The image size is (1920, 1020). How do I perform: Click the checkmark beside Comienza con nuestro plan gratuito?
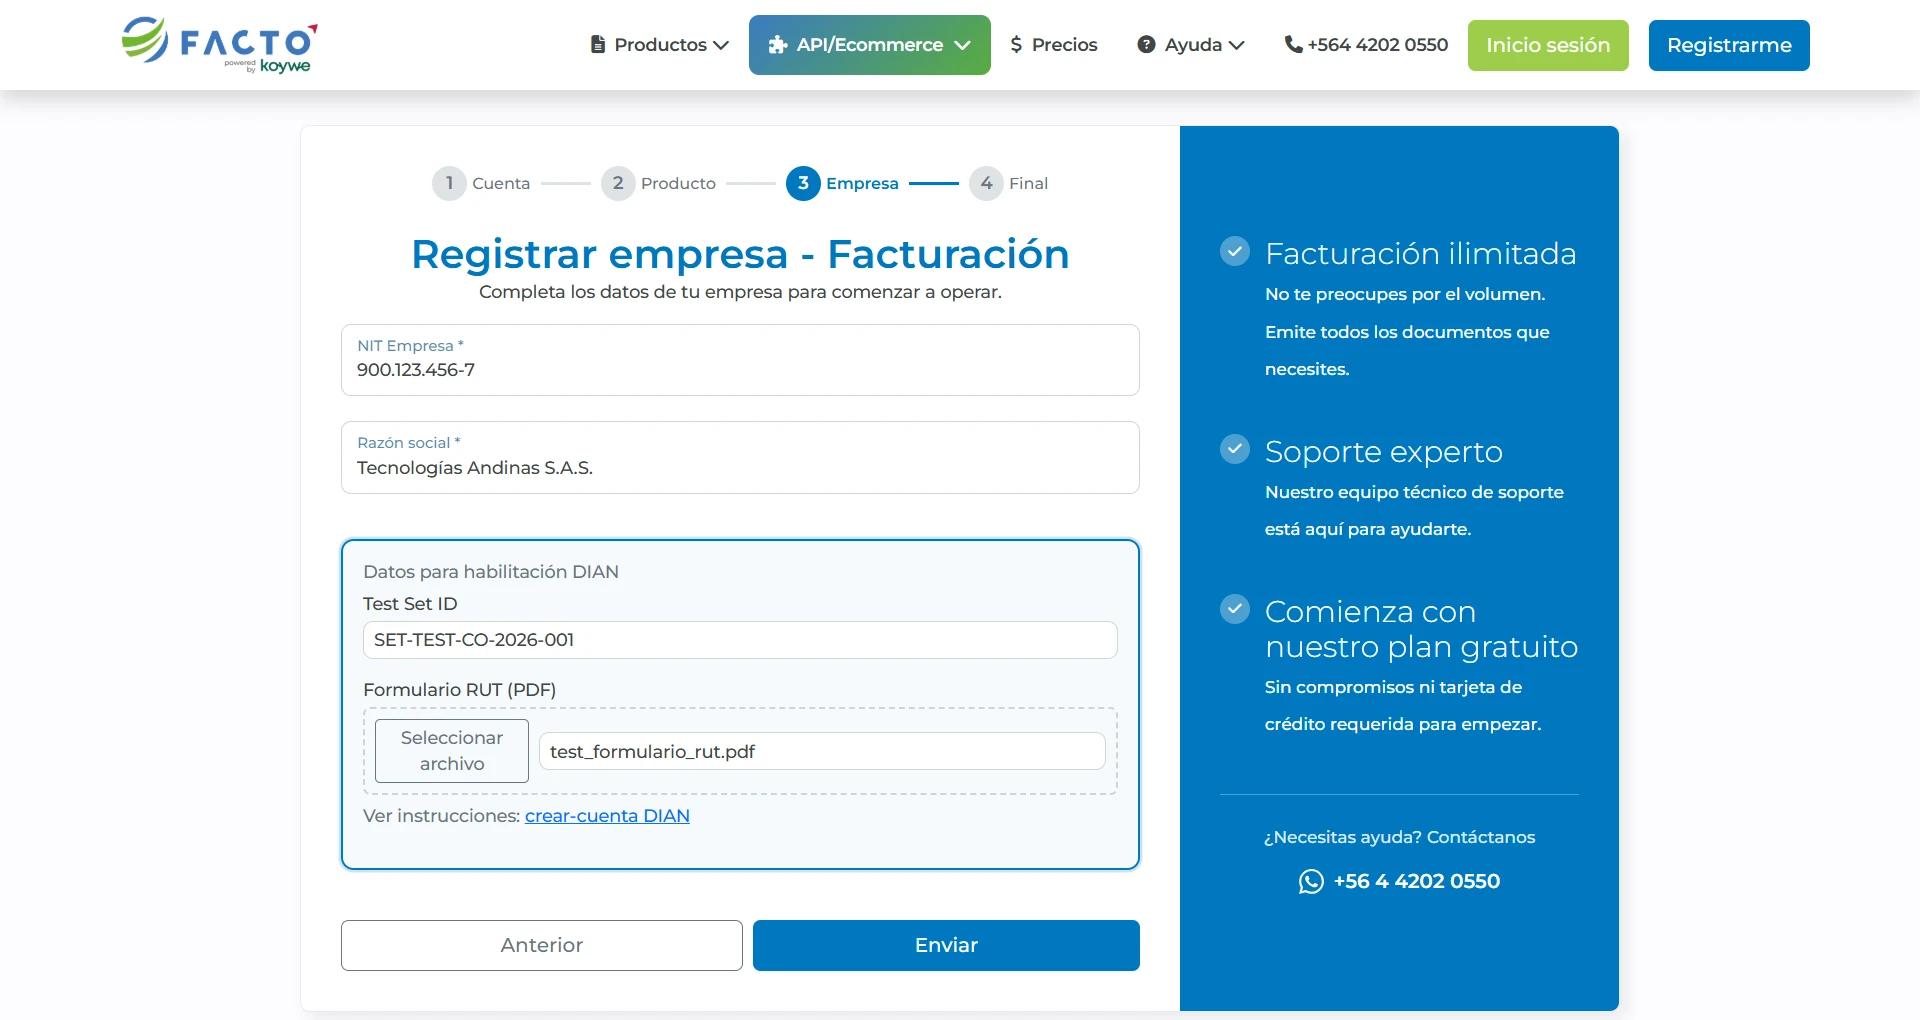1235,609
